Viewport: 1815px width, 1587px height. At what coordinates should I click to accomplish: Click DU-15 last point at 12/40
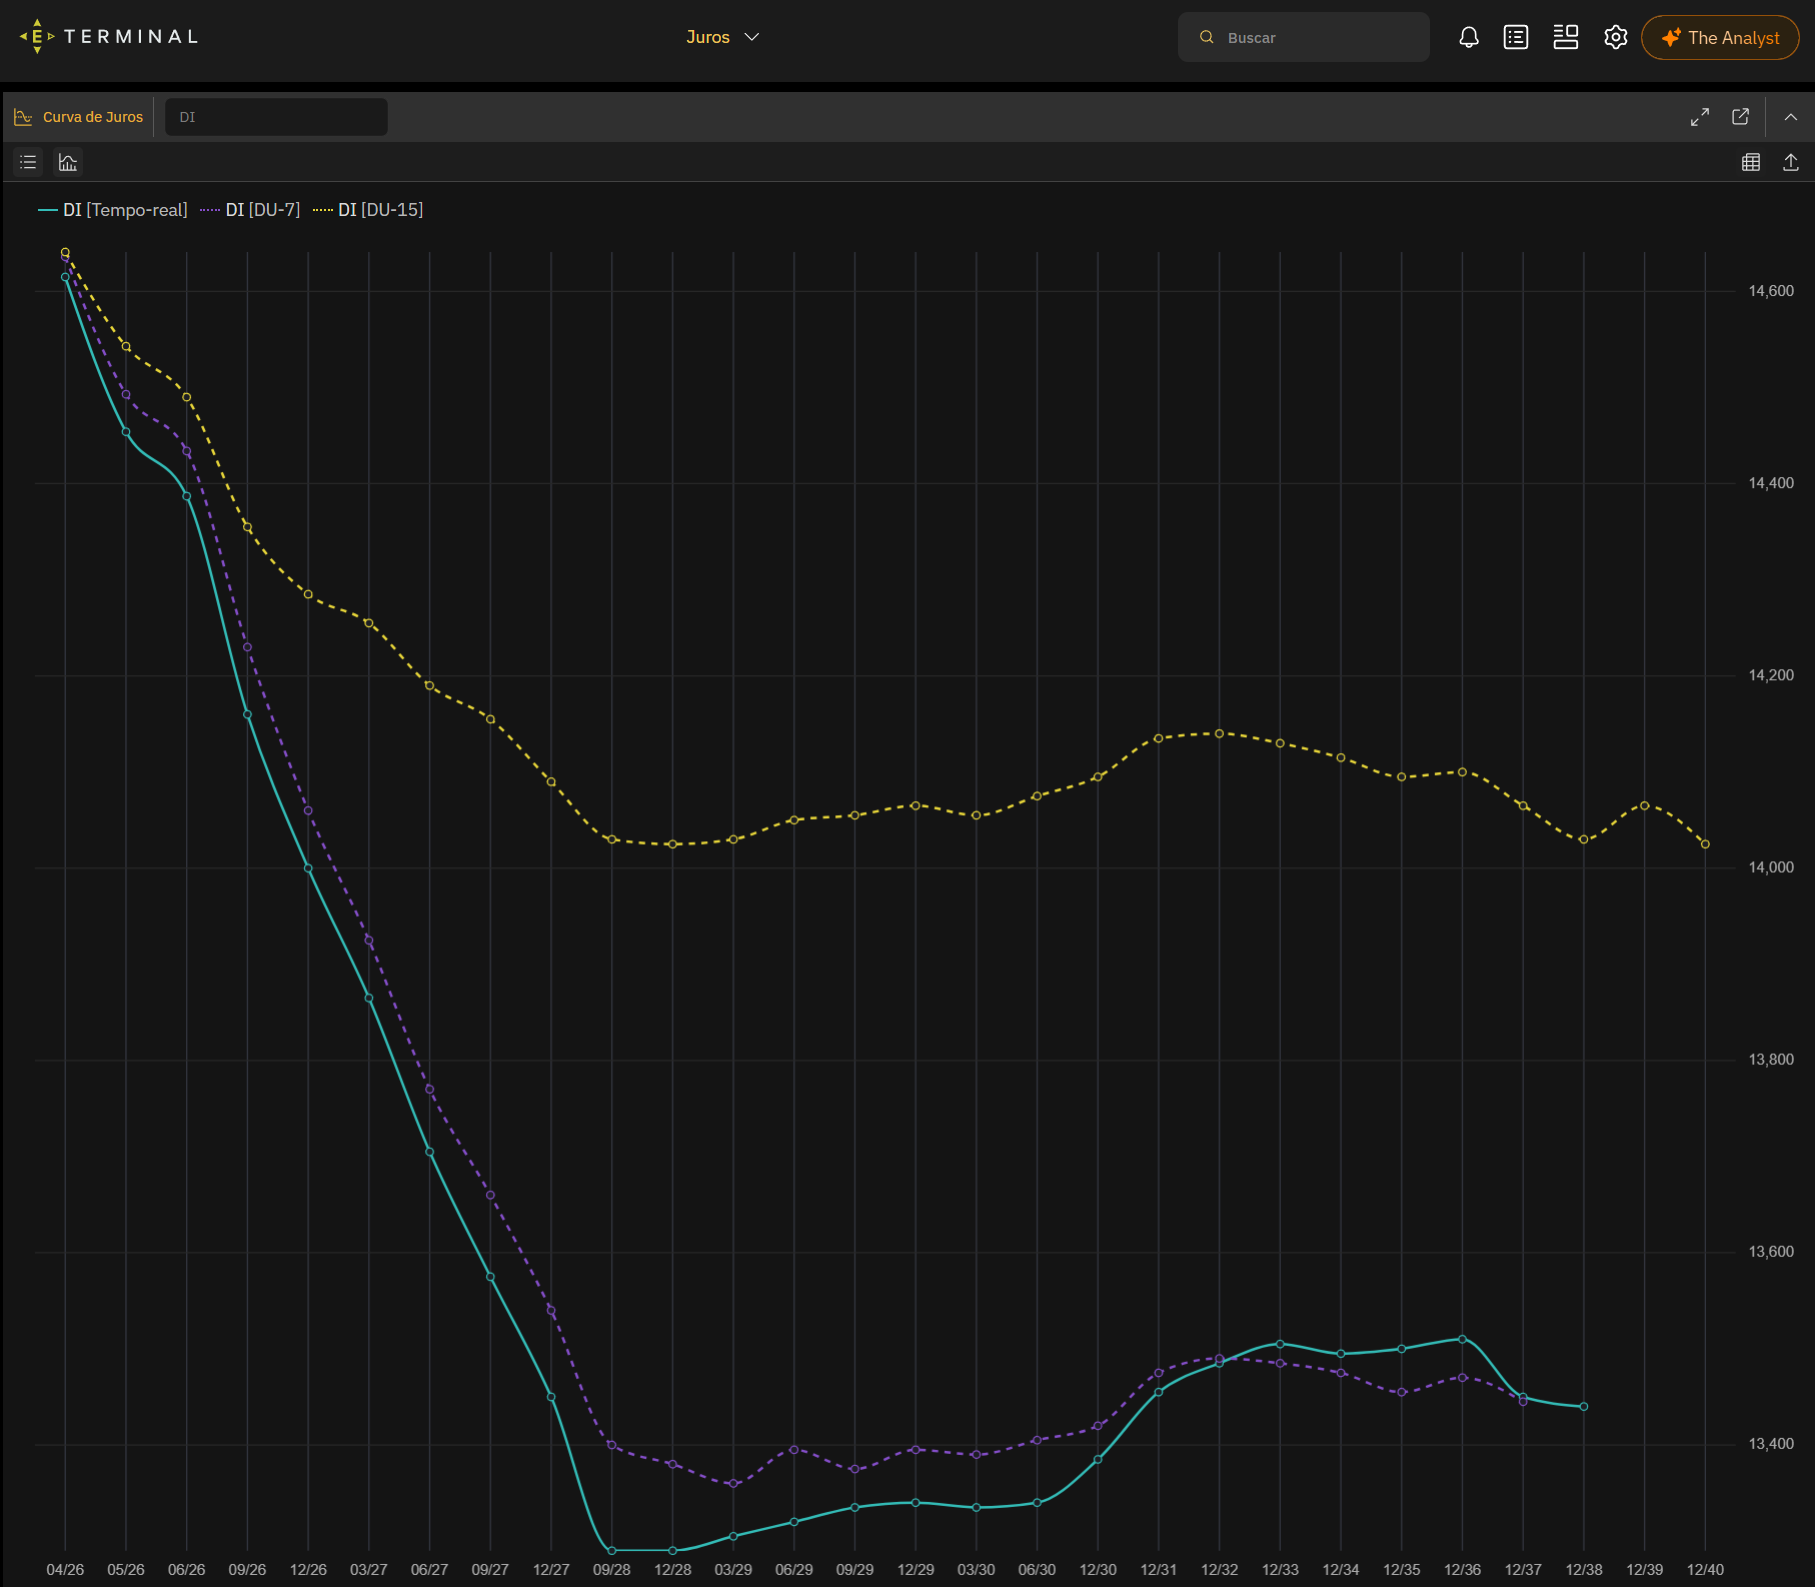[1705, 844]
